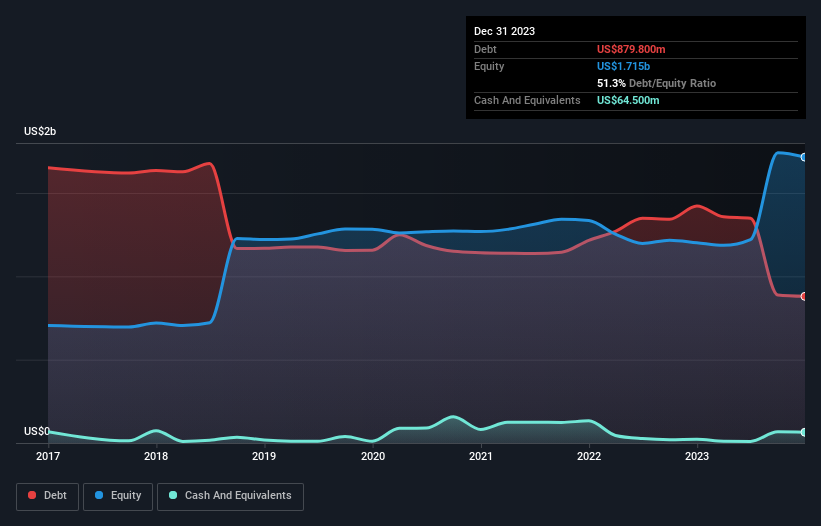Screen dimensions: 821x526
Task: Select the 2018 axis label
Action: pyautogui.click(x=156, y=456)
